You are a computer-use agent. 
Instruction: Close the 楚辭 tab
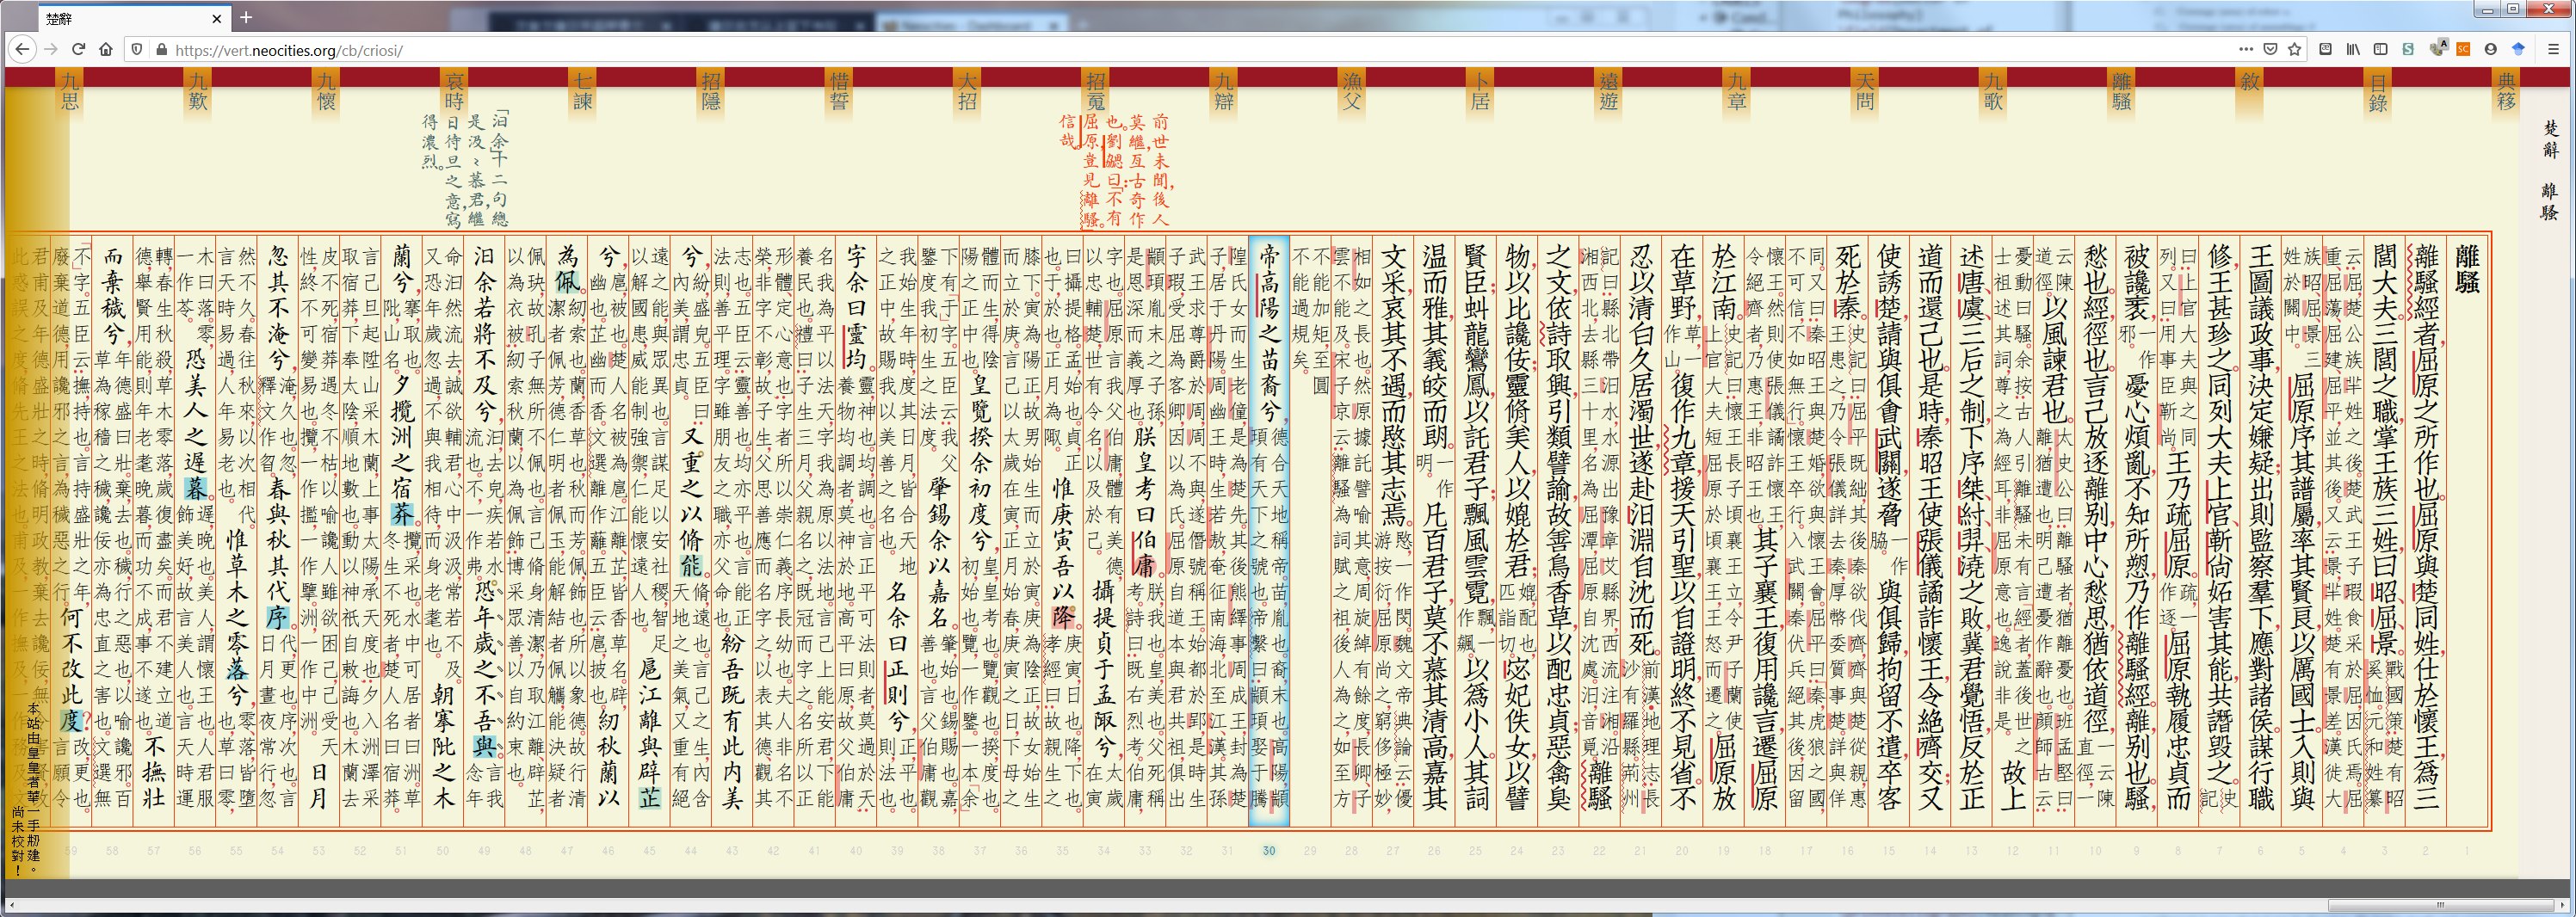tap(217, 18)
